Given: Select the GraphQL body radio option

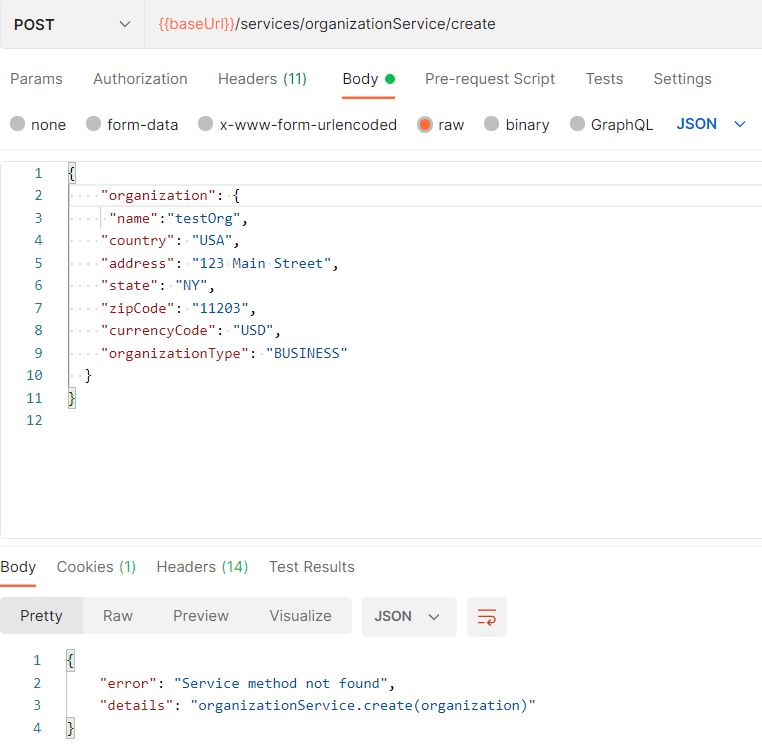Looking at the screenshot, I should click(x=578, y=125).
